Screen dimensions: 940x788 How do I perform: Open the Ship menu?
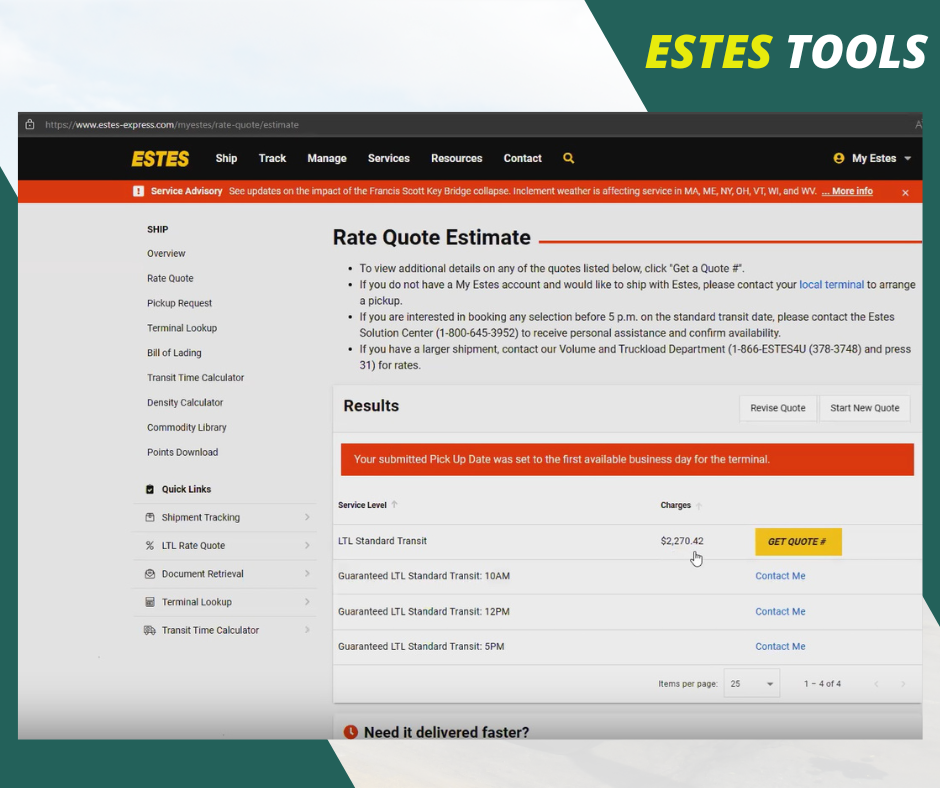coord(226,158)
